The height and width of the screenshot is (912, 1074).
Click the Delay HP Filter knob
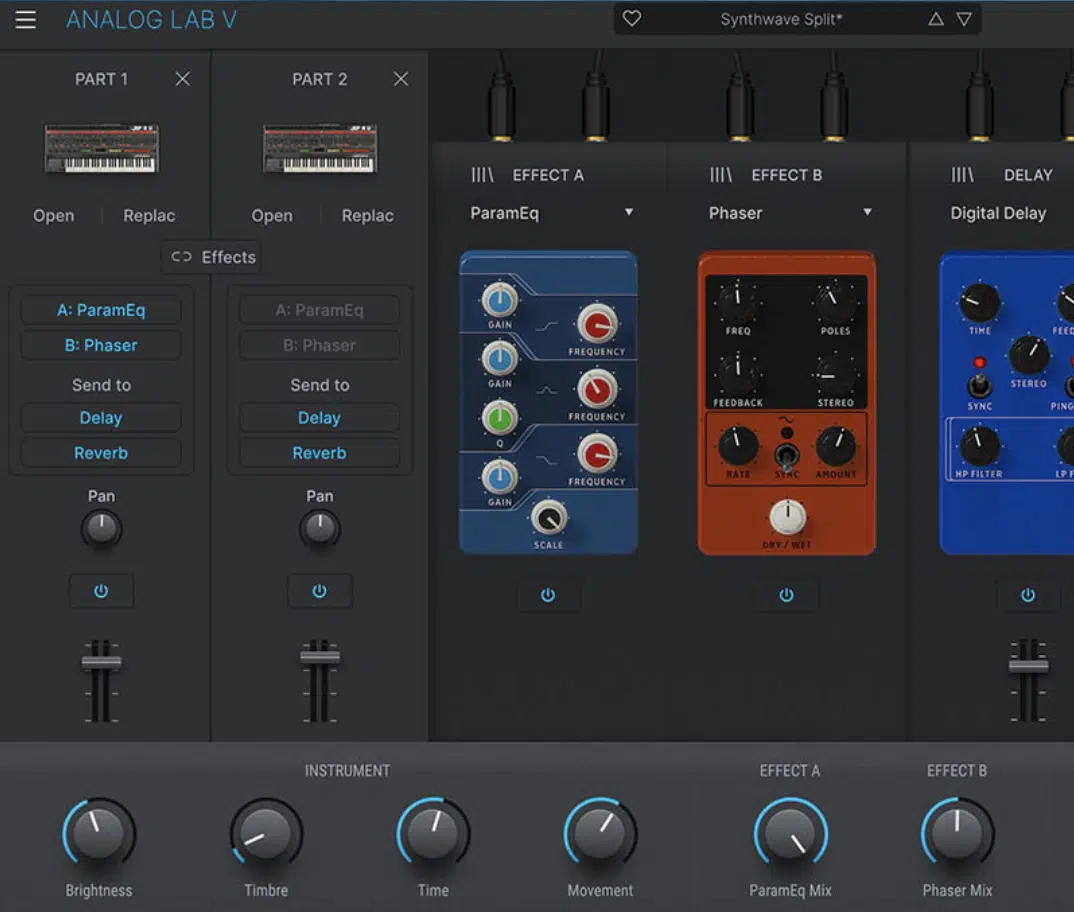tap(978, 445)
